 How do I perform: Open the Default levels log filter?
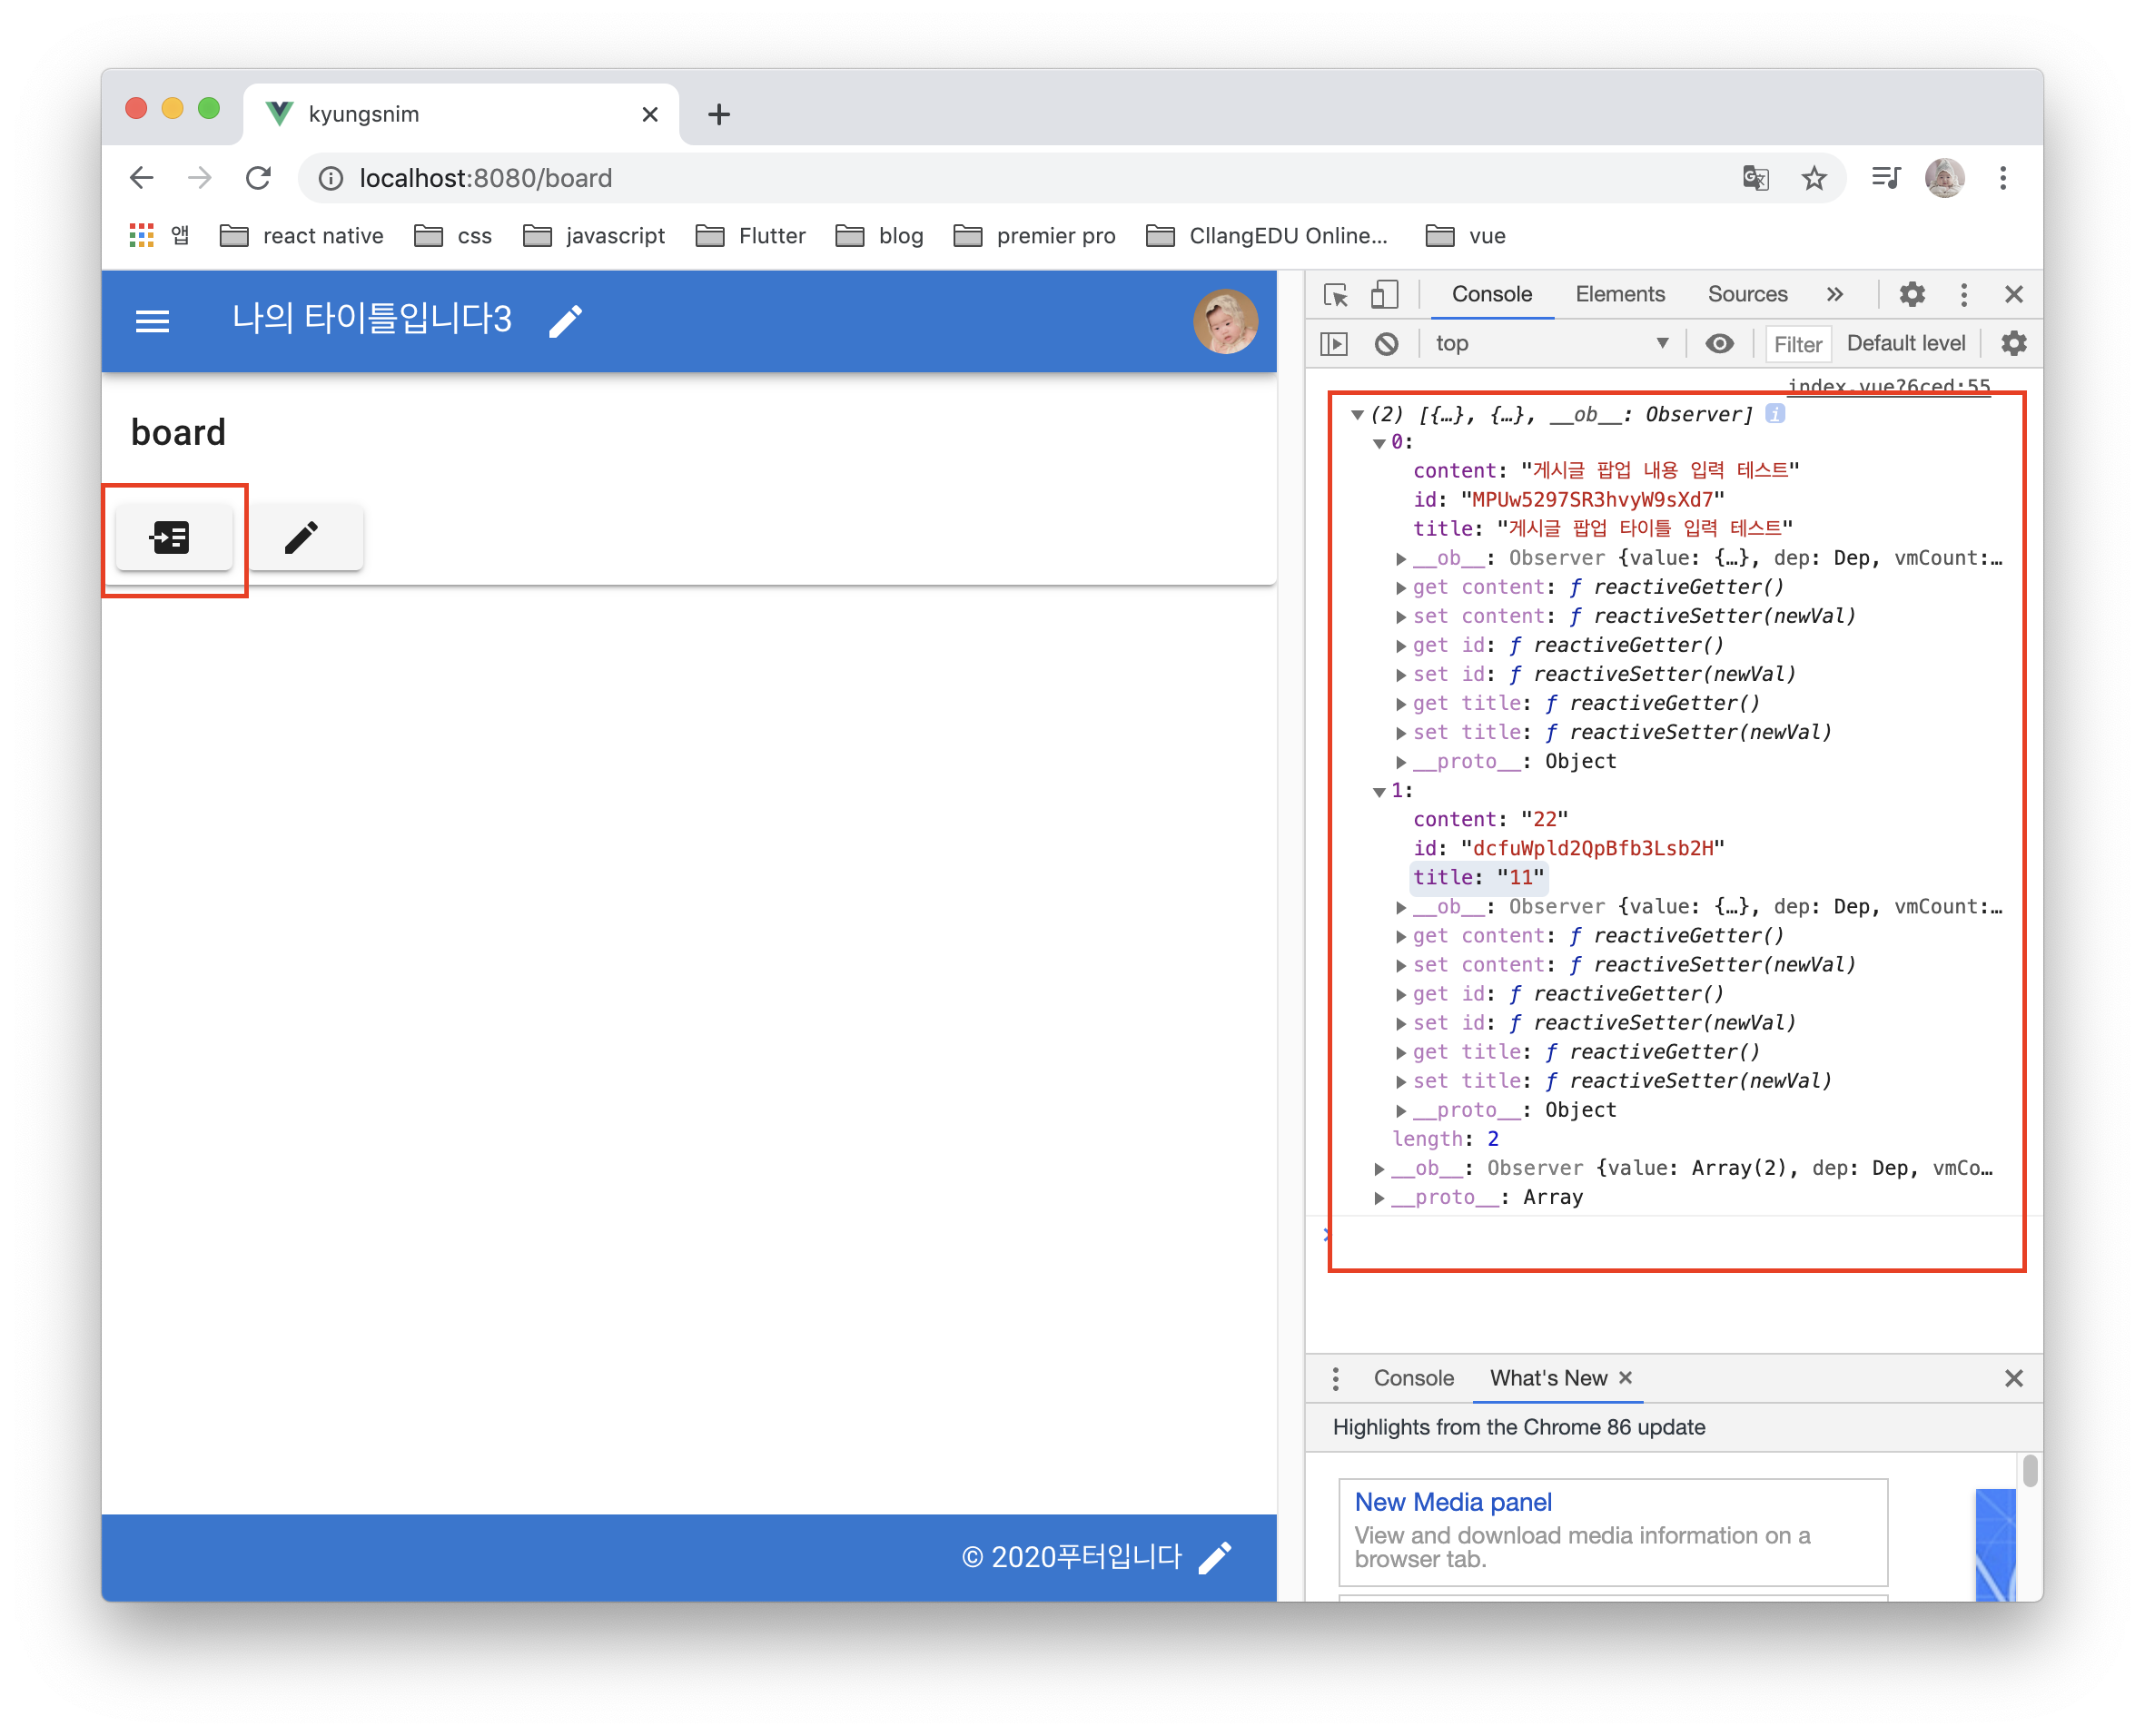[1905, 344]
